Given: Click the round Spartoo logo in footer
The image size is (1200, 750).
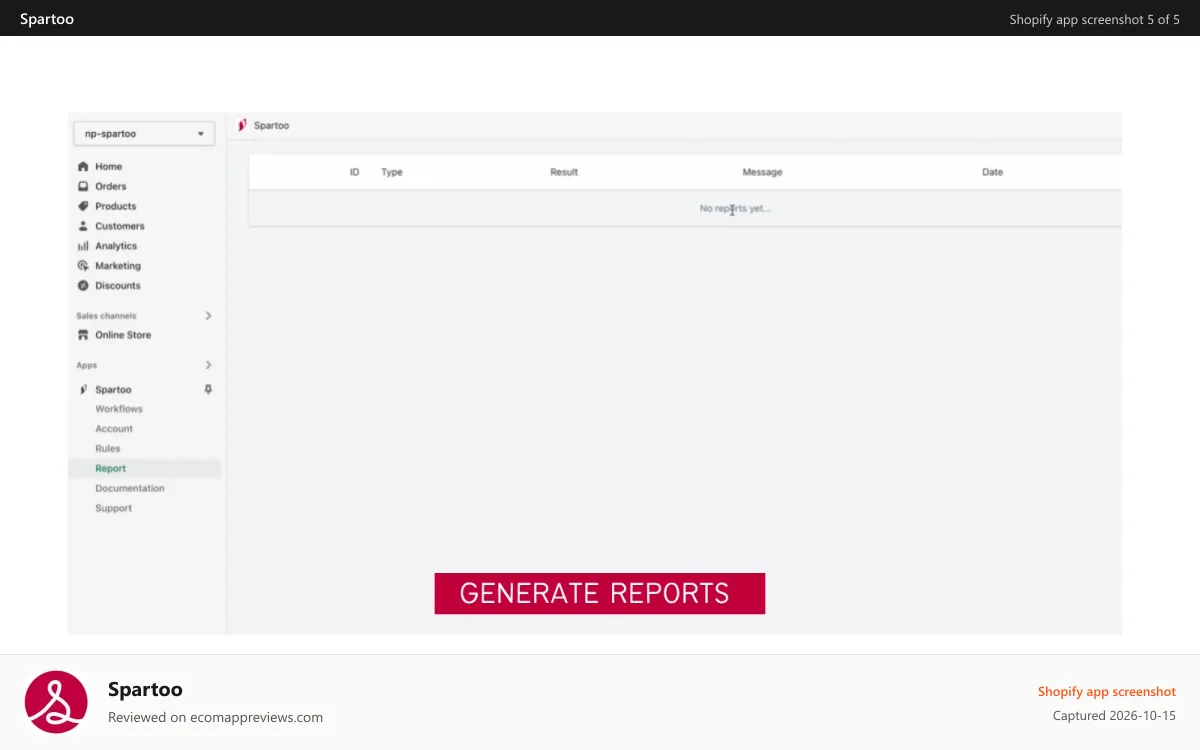Looking at the screenshot, I should tap(56, 702).
